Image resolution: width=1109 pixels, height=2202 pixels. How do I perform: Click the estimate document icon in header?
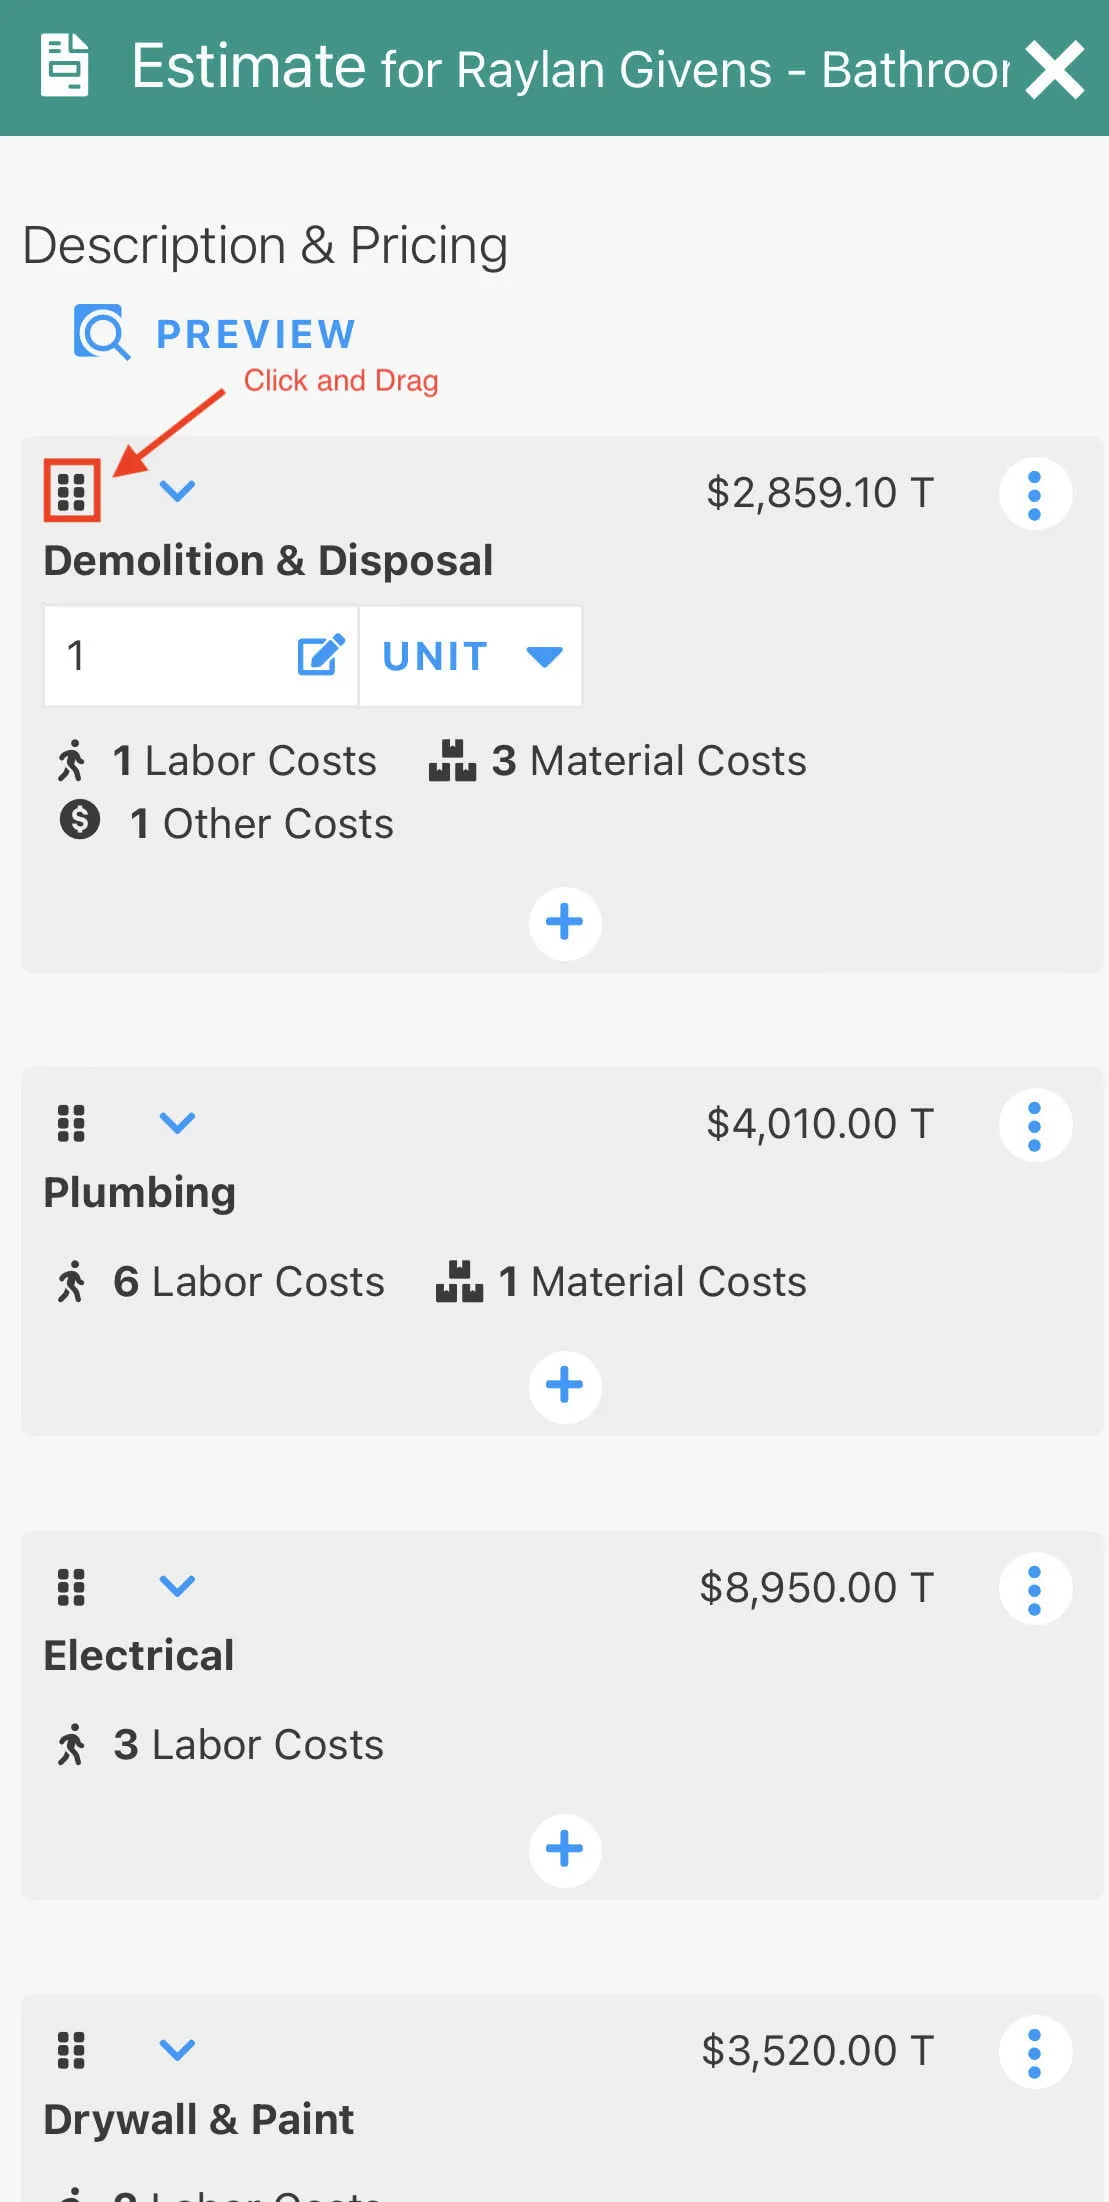tap(64, 66)
